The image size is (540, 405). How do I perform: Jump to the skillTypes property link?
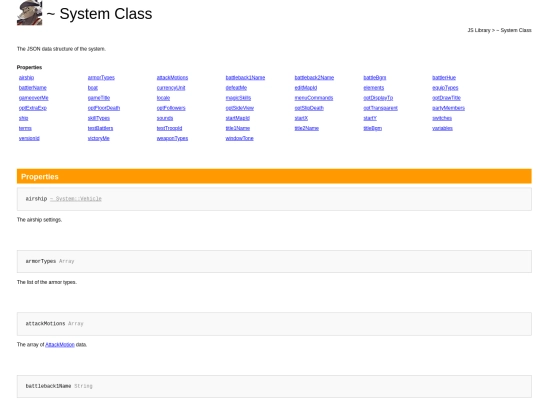pos(98,118)
